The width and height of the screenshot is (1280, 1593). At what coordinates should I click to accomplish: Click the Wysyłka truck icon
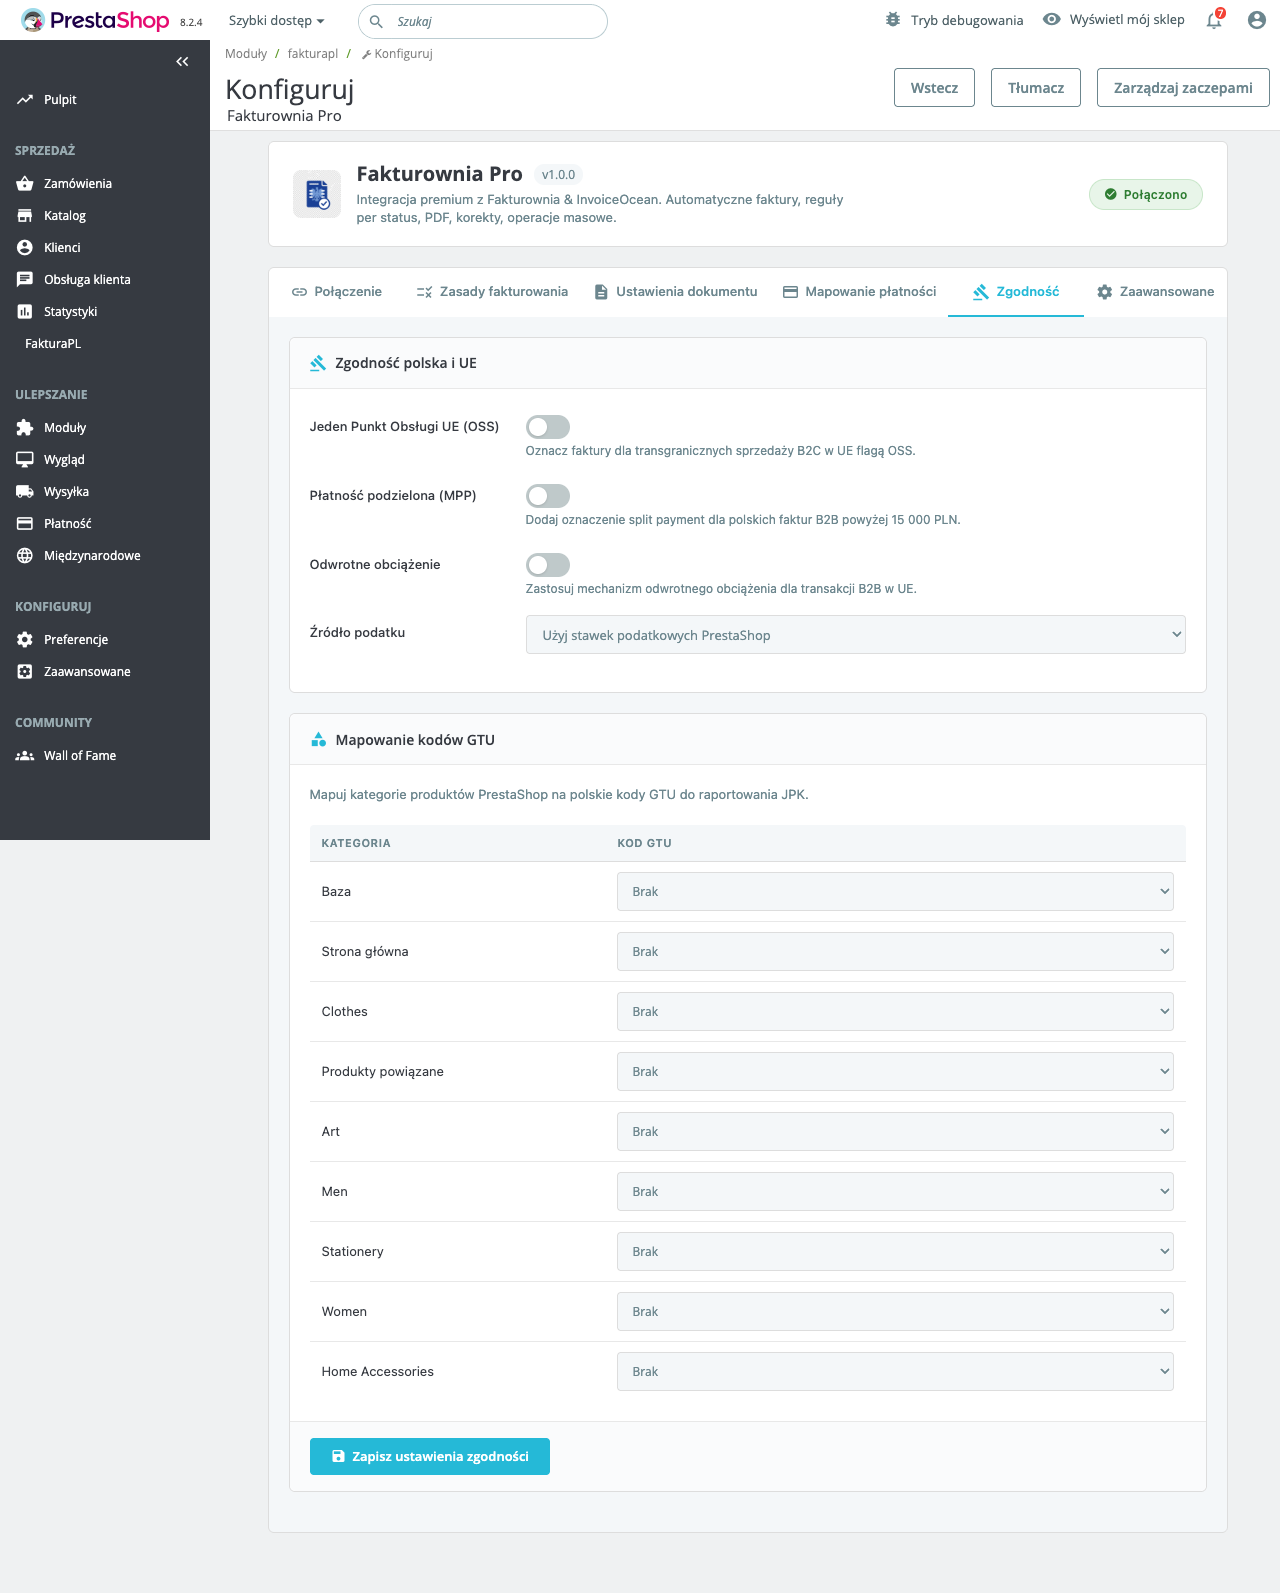(x=25, y=492)
